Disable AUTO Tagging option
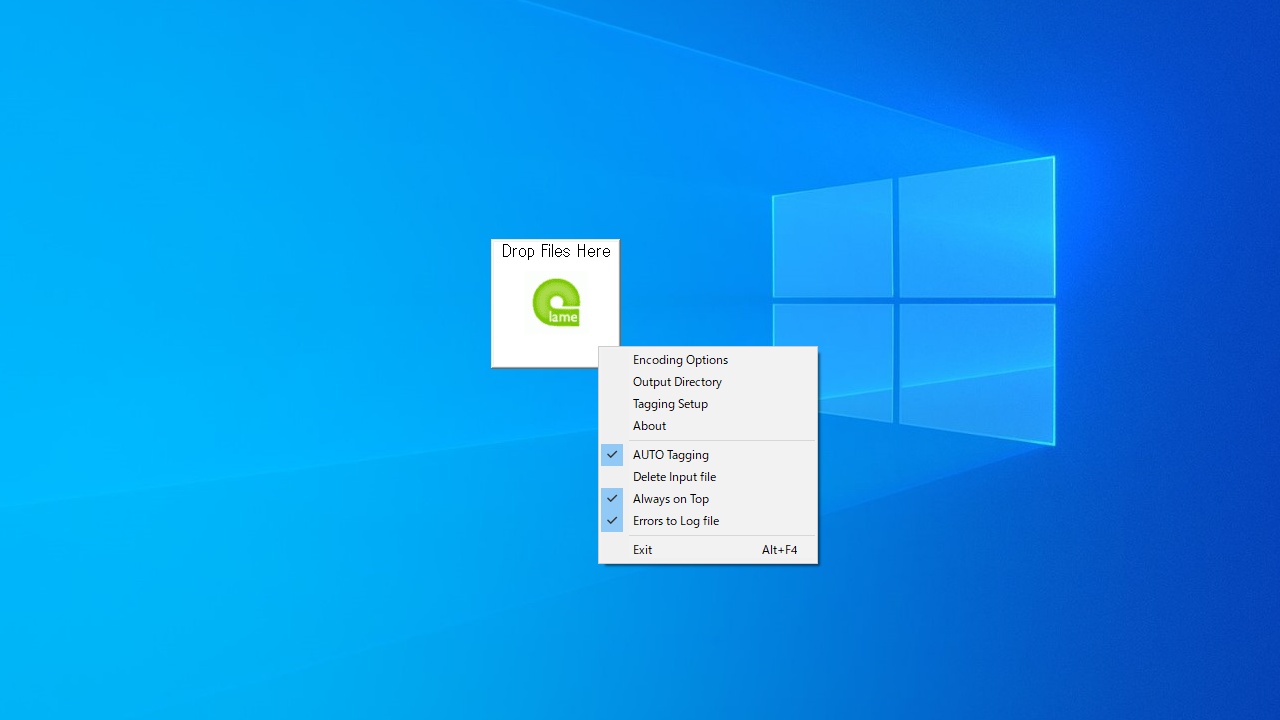This screenshot has height=720, width=1280. 708,455
